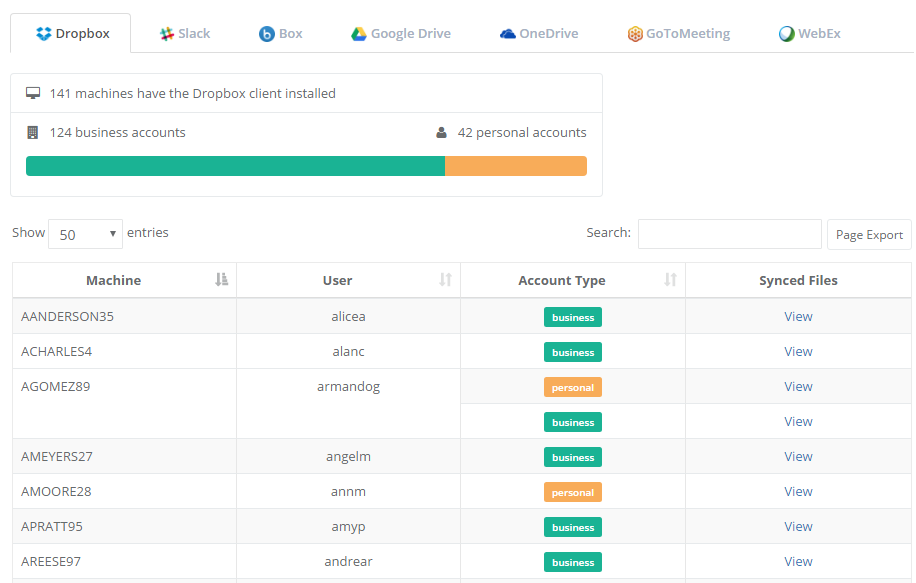Click the orange personal portion of the bar

coord(516,166)
